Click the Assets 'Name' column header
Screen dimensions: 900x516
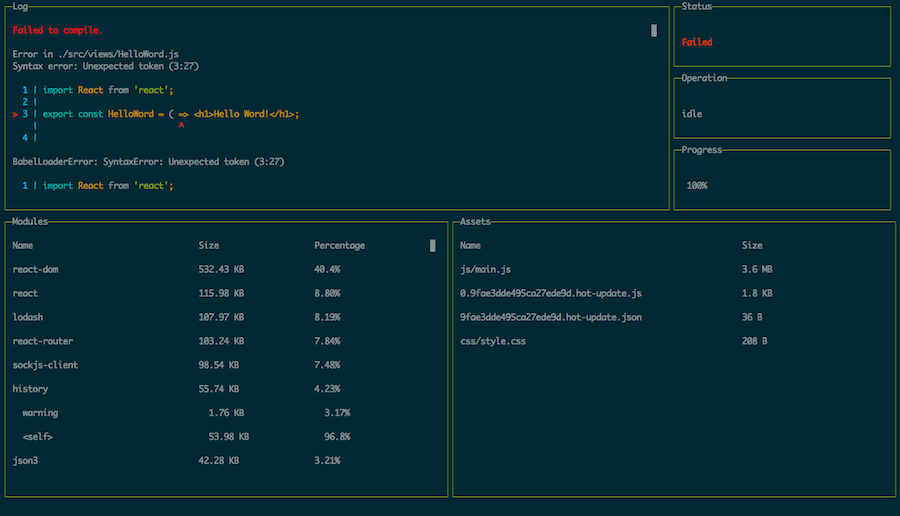click(x=470, y=246)
